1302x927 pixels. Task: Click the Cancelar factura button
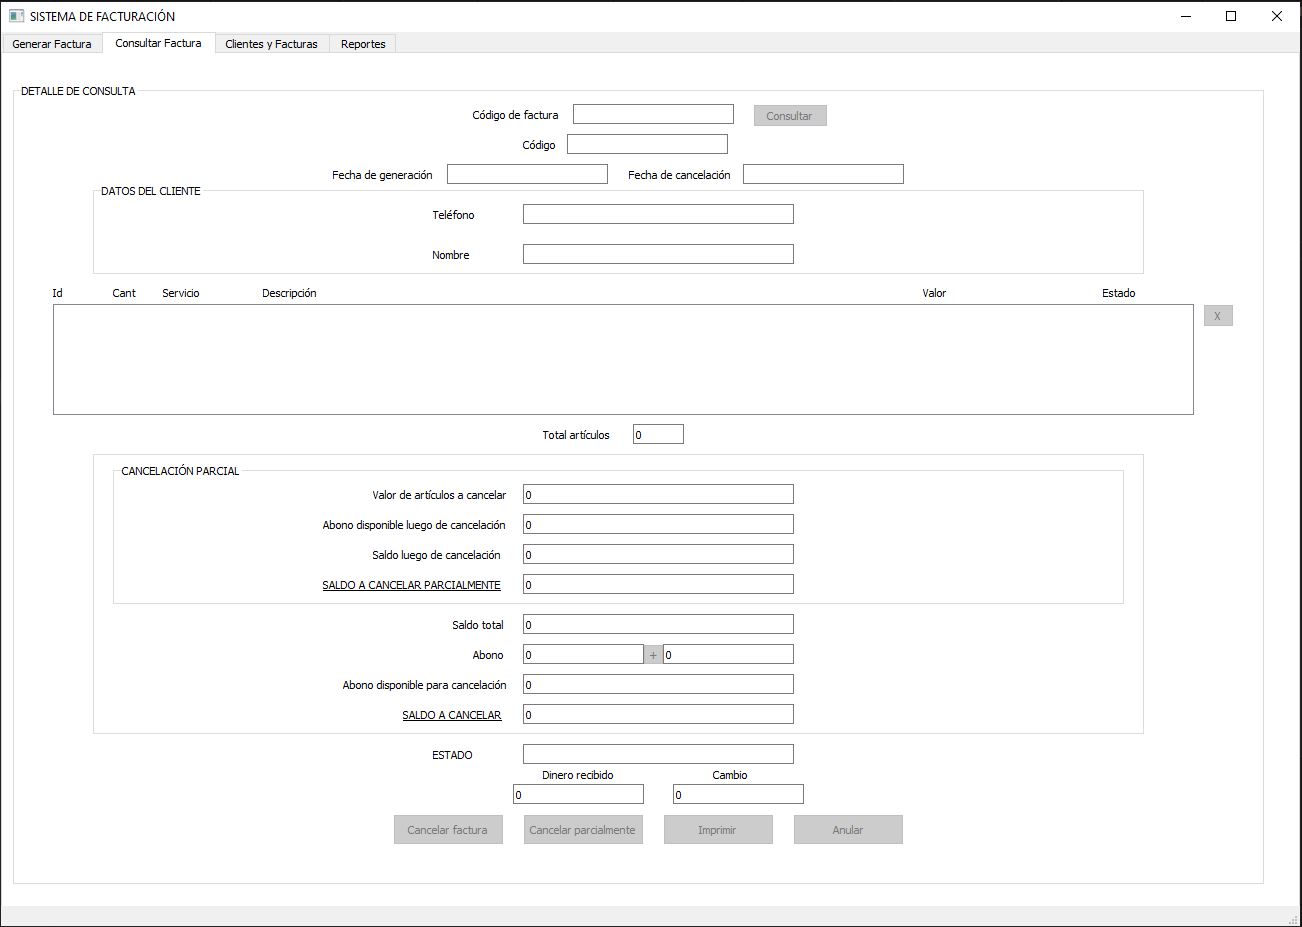[x=447, y=830]
